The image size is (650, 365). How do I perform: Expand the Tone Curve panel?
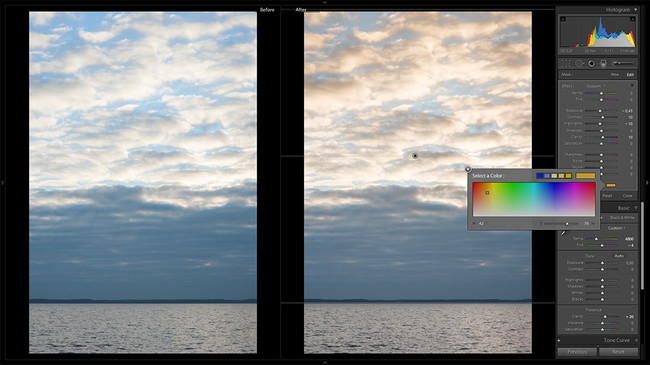click(635, 340)
